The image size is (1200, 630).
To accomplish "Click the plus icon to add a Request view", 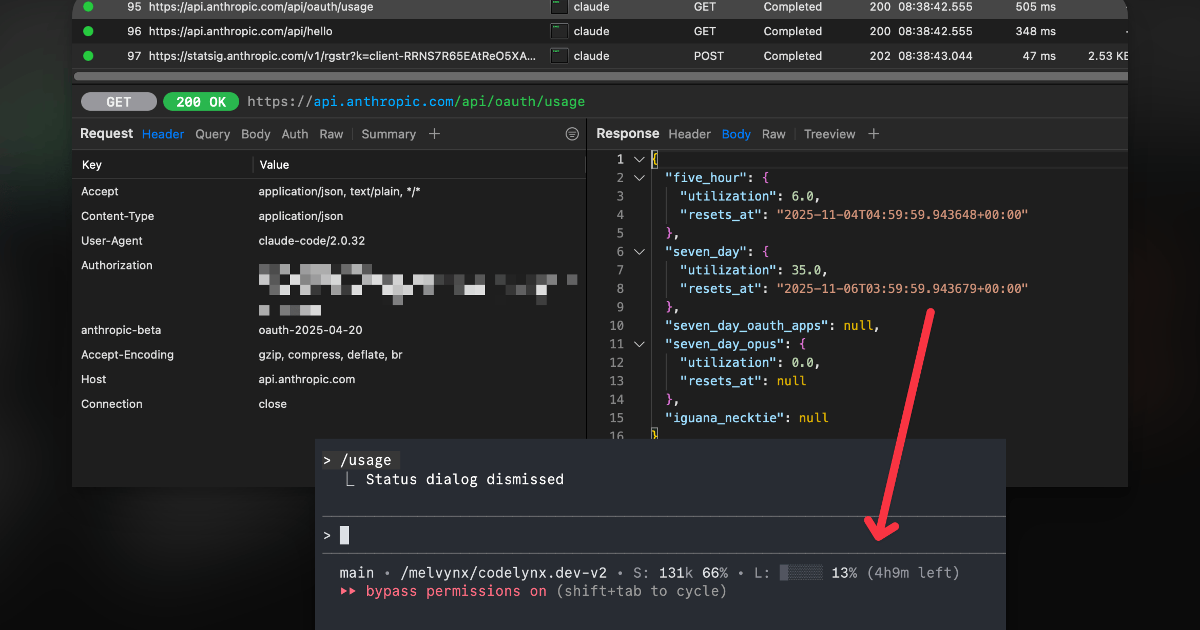I will click(x=434, y=133).
